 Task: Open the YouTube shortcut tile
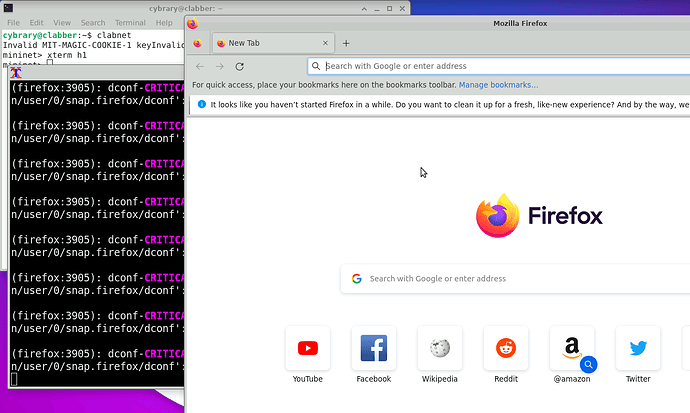coord(308,348)
